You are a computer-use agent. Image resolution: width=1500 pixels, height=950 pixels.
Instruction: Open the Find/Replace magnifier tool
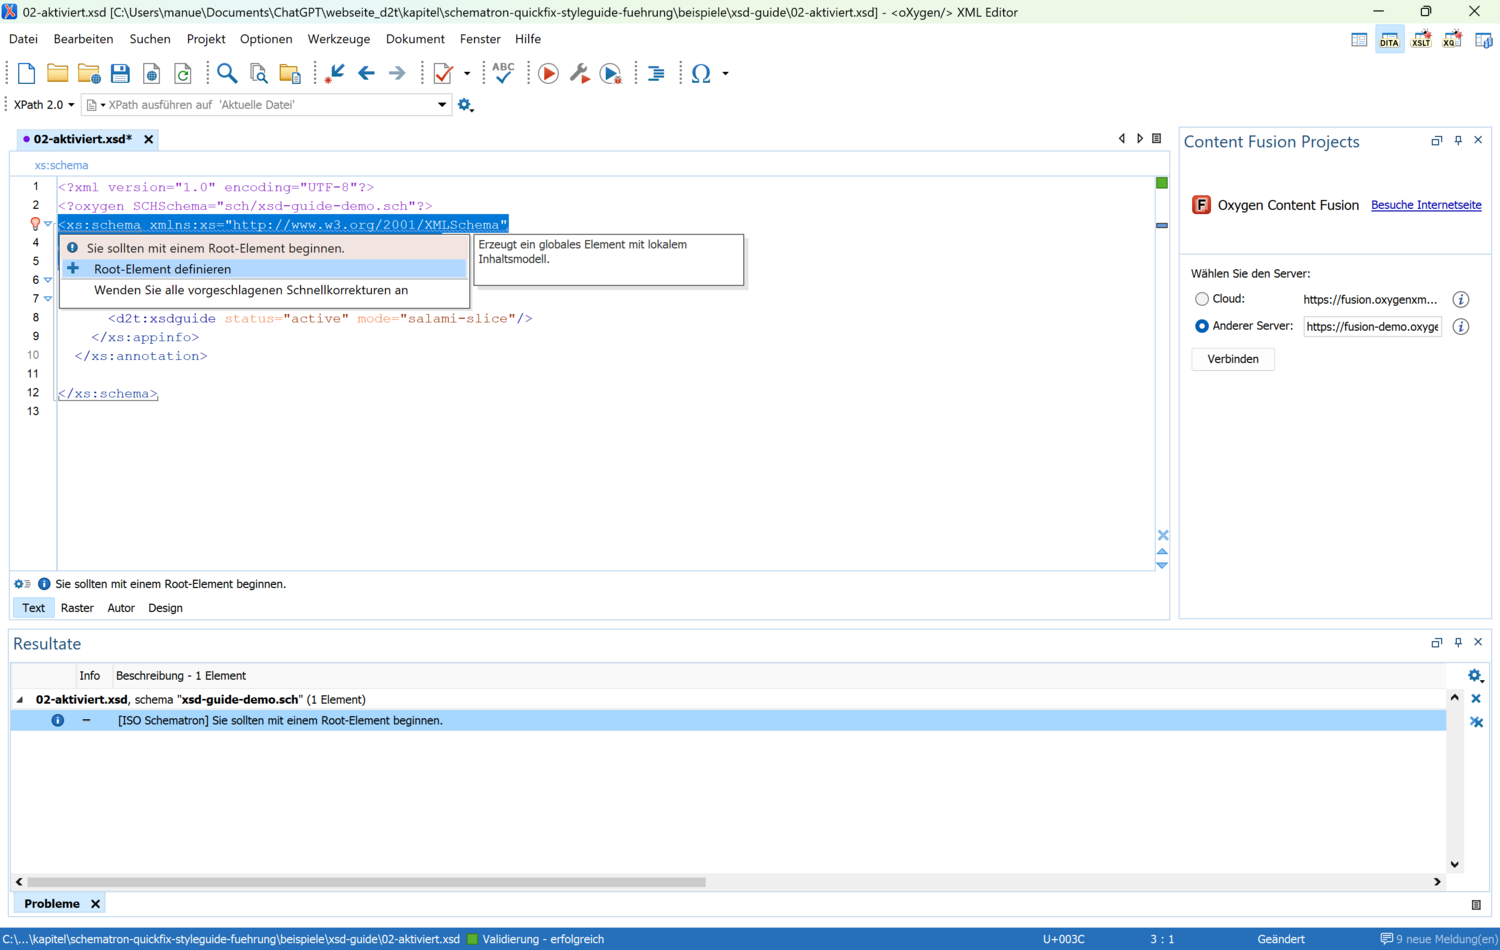pyautogui.click(x=227, y=73)
